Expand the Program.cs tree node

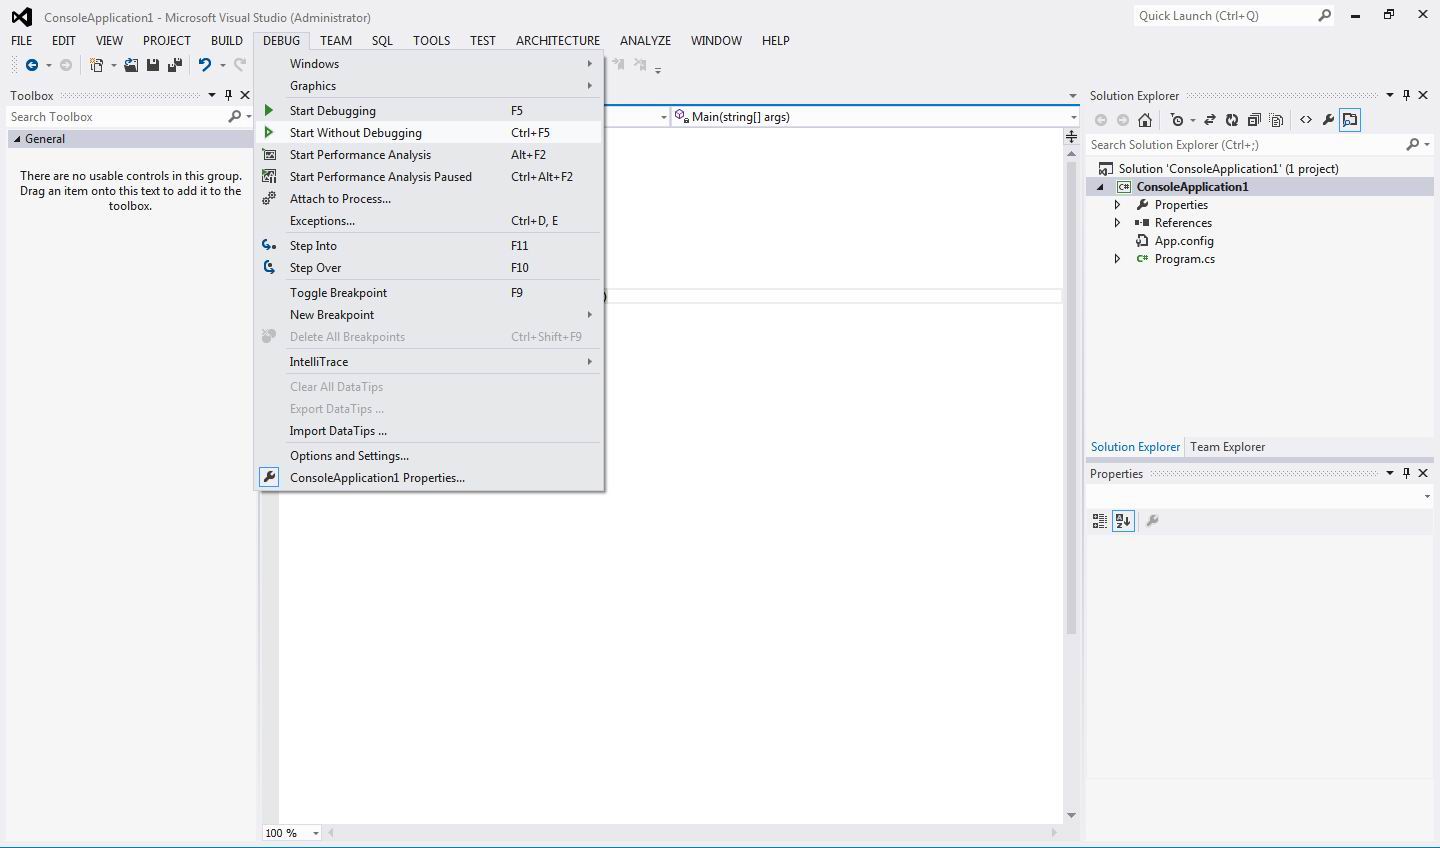(1117, 259)
